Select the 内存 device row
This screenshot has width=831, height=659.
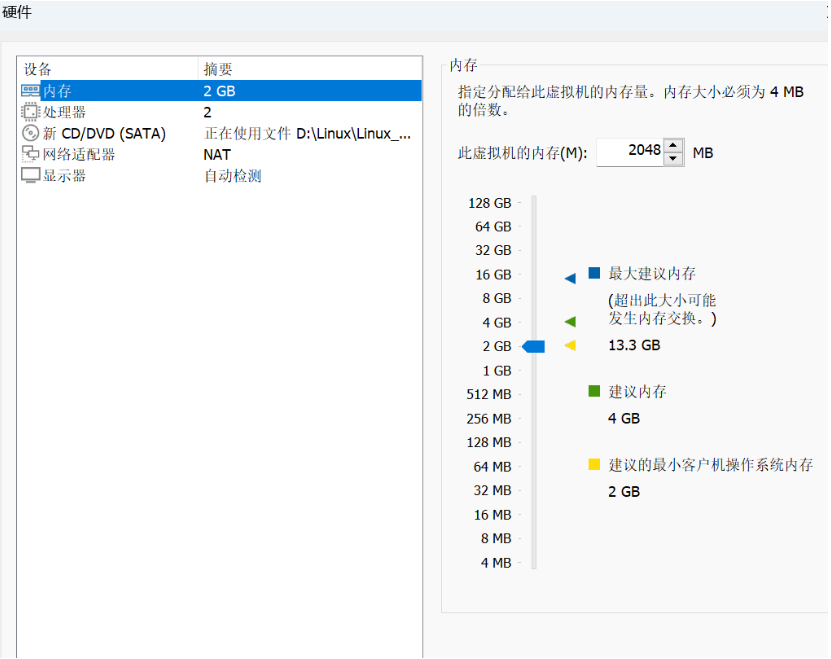click(220, 91)
